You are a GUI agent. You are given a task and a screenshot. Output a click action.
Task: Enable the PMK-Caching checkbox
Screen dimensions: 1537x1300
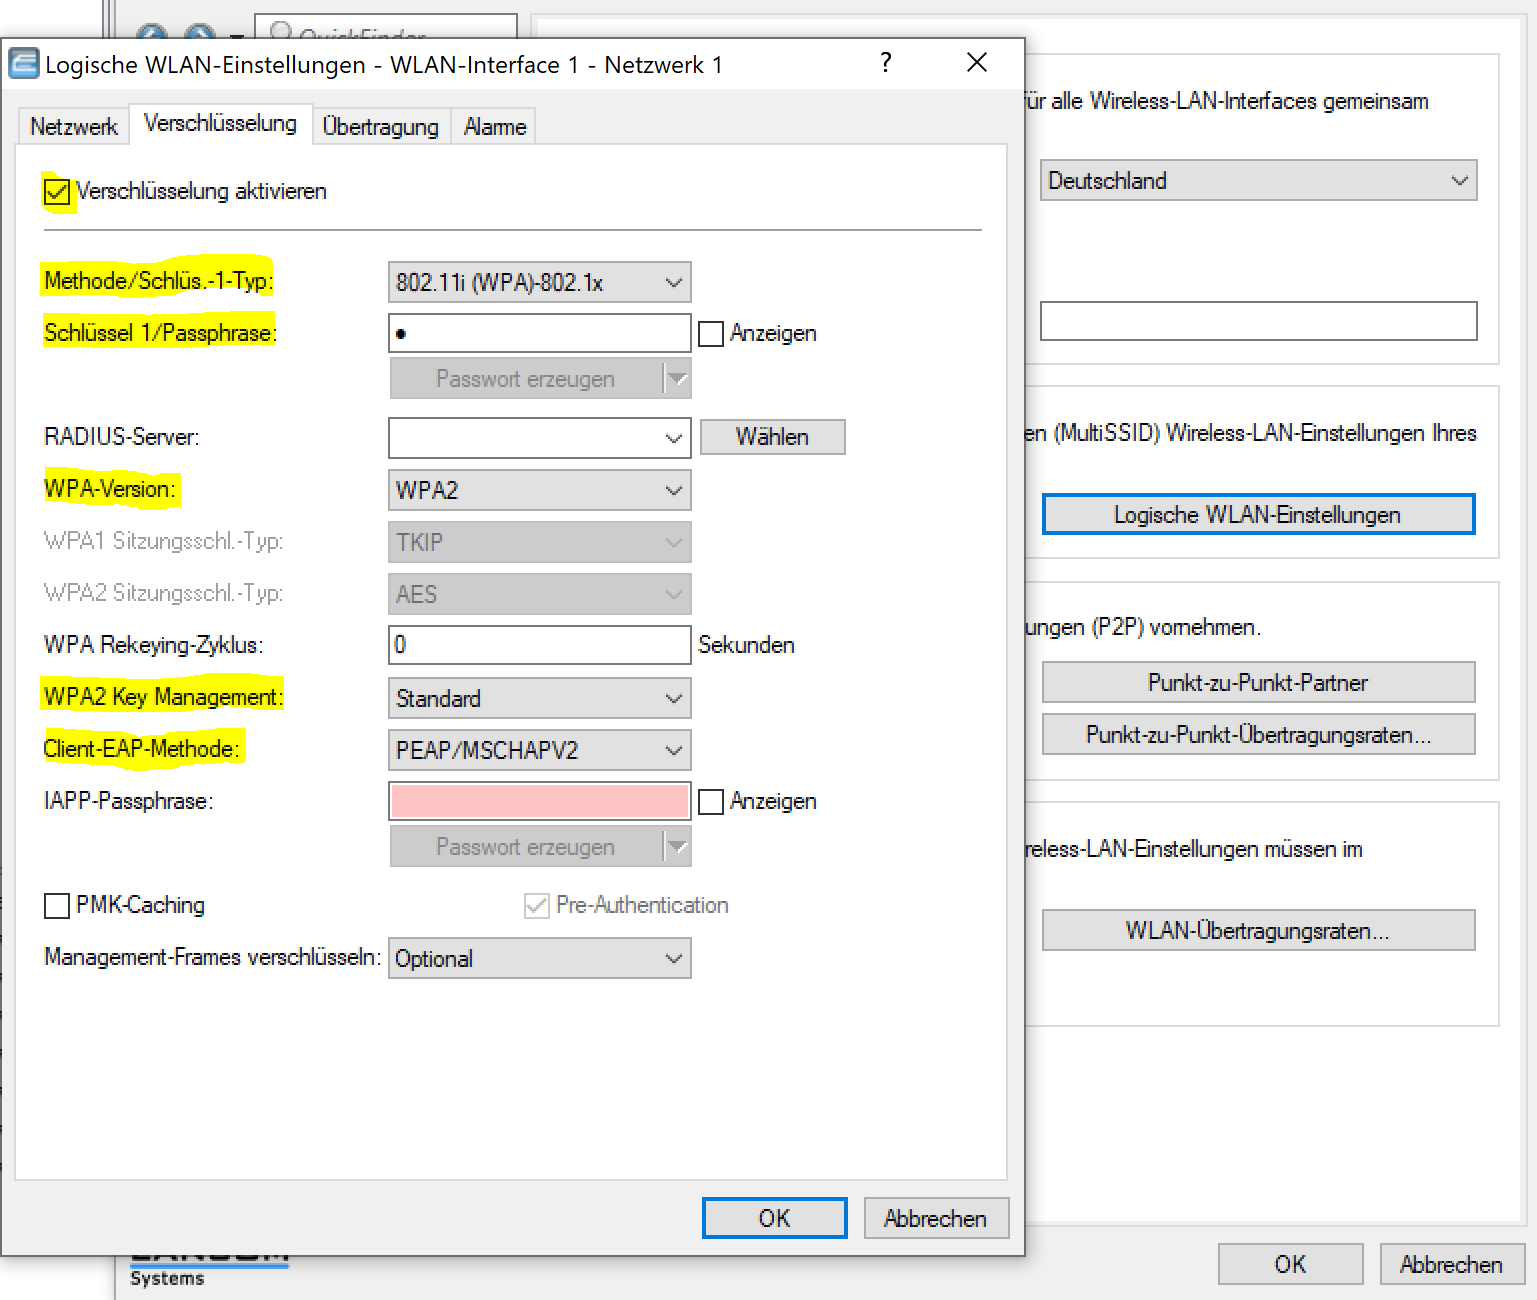point(57,906)
